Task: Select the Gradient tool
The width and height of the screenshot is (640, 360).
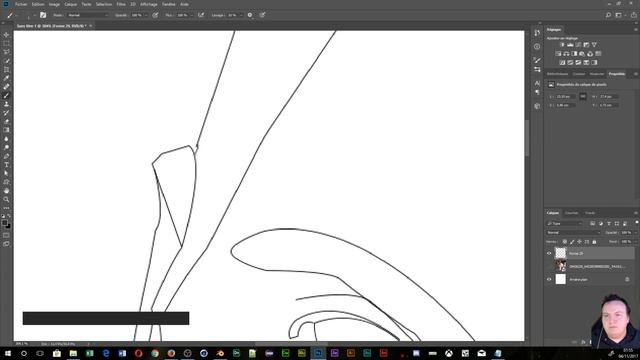Action: tap(6, 130)
